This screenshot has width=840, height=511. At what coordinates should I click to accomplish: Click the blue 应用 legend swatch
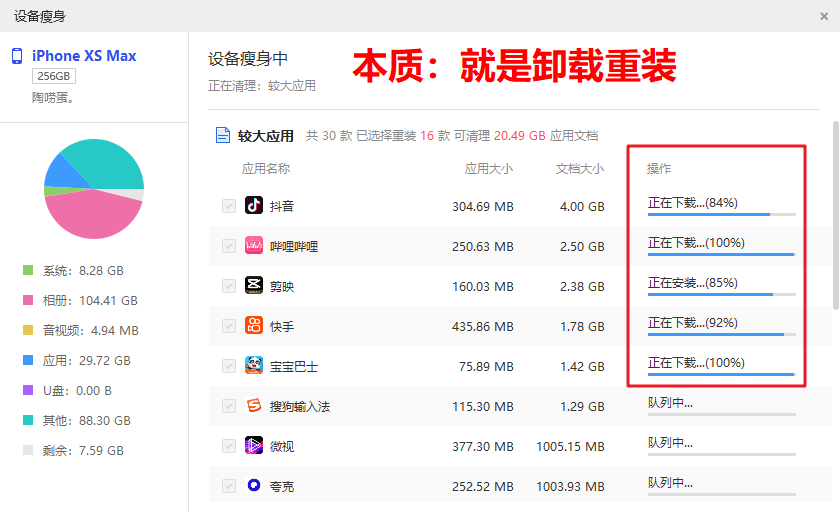[x=28, y=360]
